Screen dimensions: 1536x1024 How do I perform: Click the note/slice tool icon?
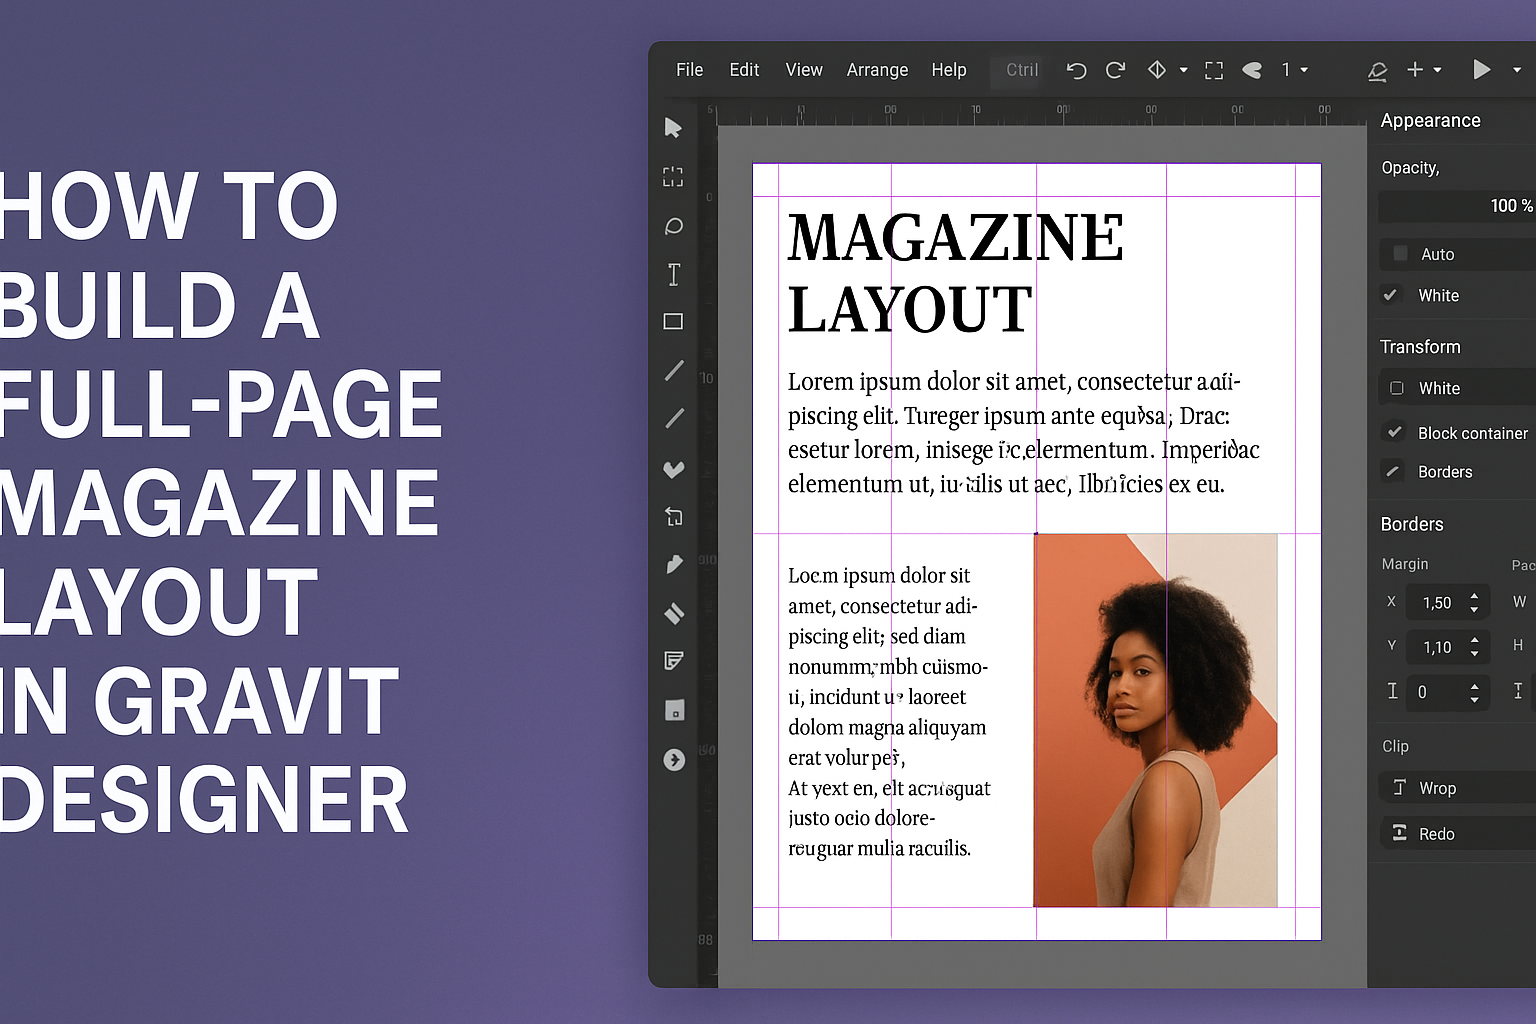click(674, 661)
